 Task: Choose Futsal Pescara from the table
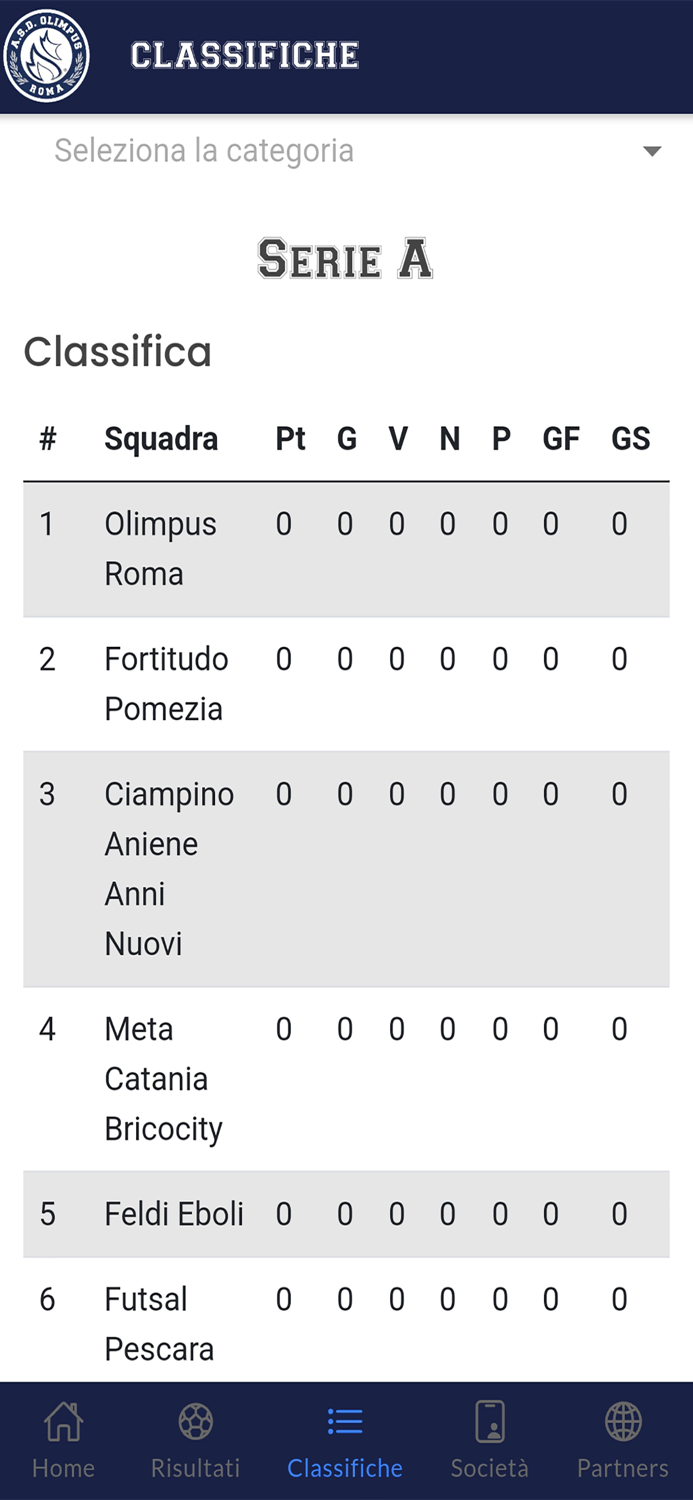(x=159, y=1323)
